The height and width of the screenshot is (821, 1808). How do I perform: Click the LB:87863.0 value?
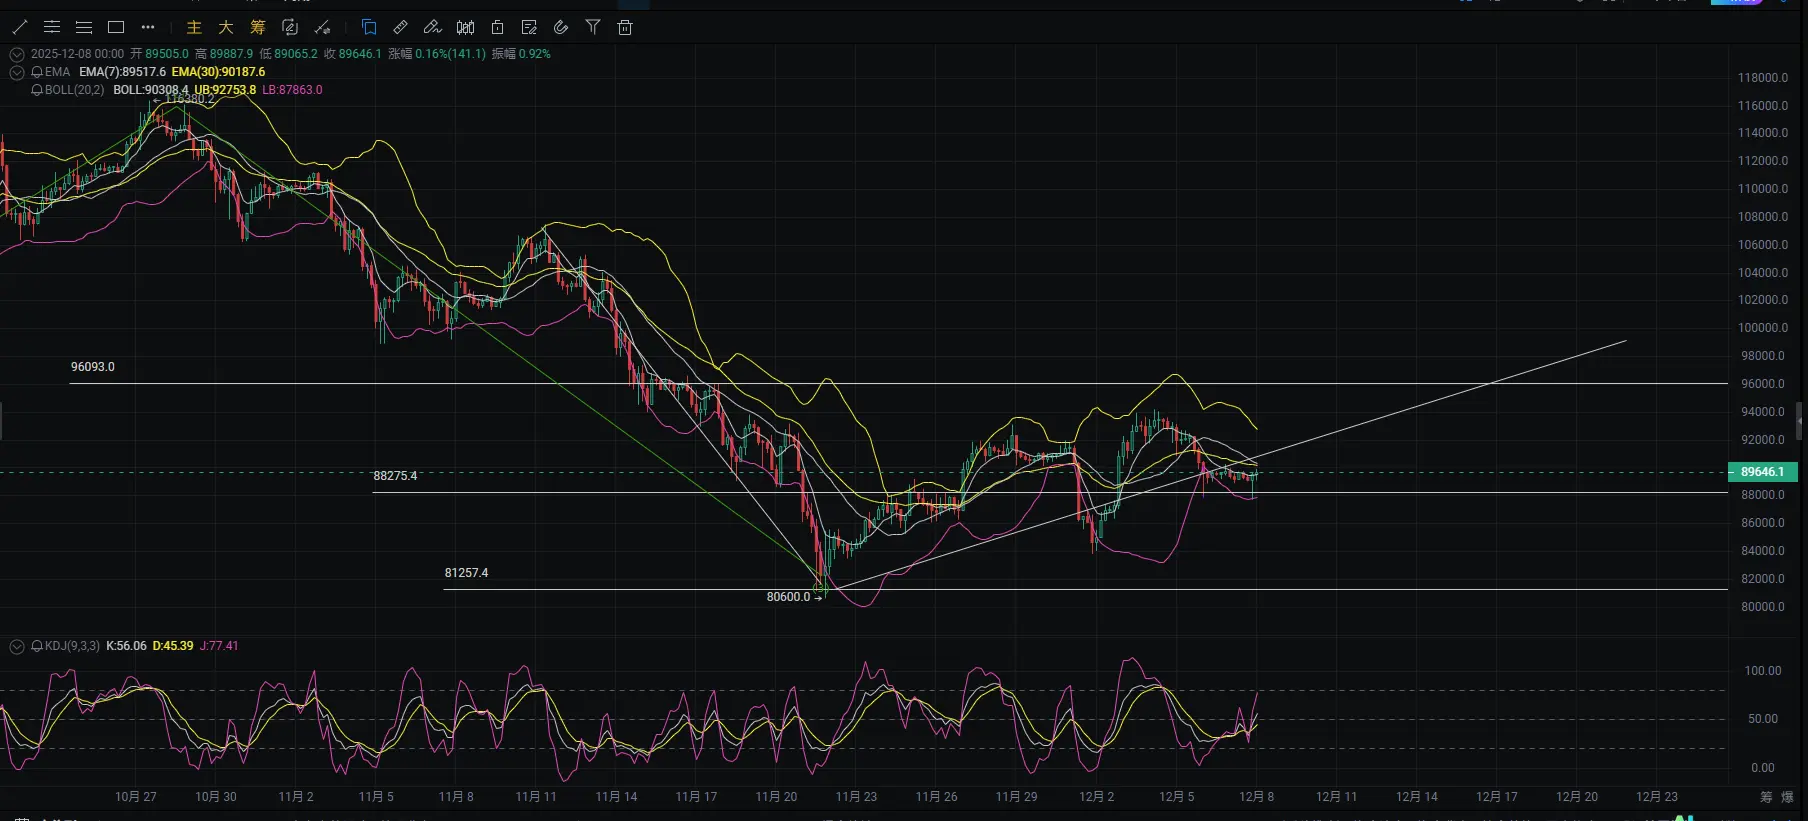pyautogui.click(x=292, y=90)
